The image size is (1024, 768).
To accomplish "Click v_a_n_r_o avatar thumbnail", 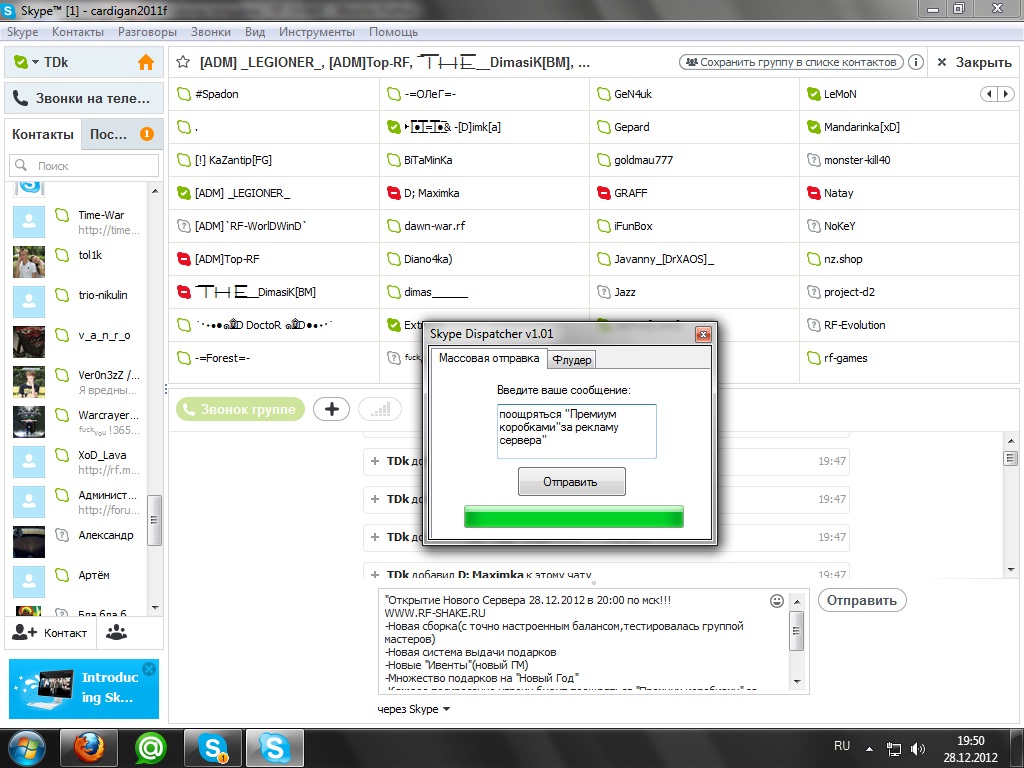I will [29, 342].
